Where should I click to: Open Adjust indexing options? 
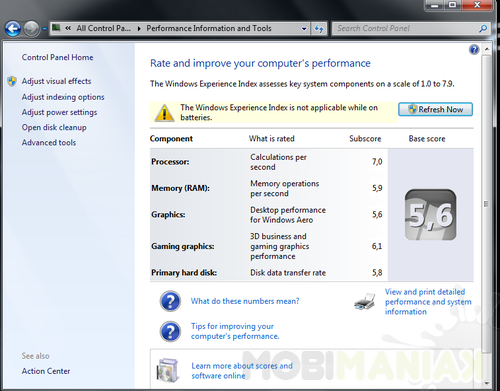[x=63, y=97]
